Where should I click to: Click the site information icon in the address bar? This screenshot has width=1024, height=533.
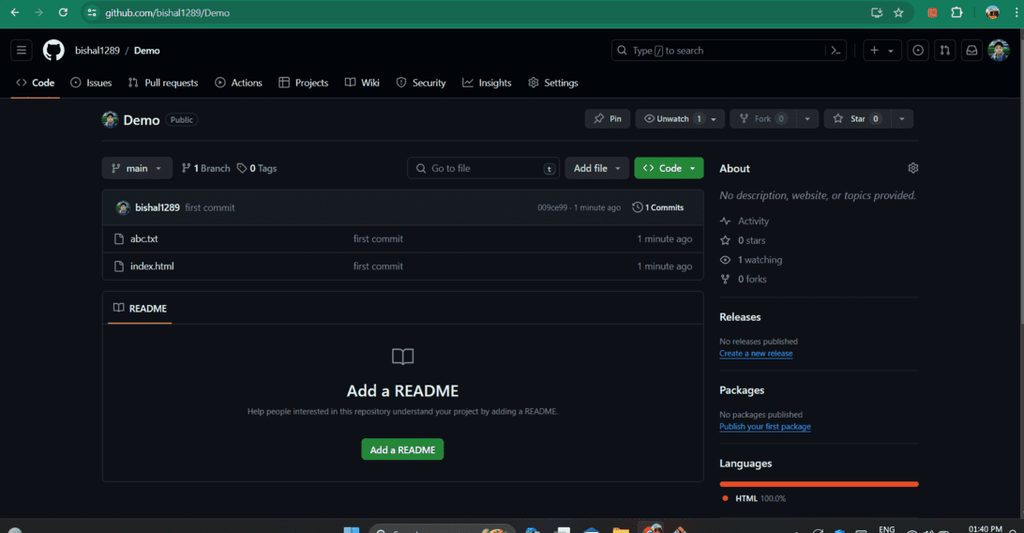tap(92, 12)
